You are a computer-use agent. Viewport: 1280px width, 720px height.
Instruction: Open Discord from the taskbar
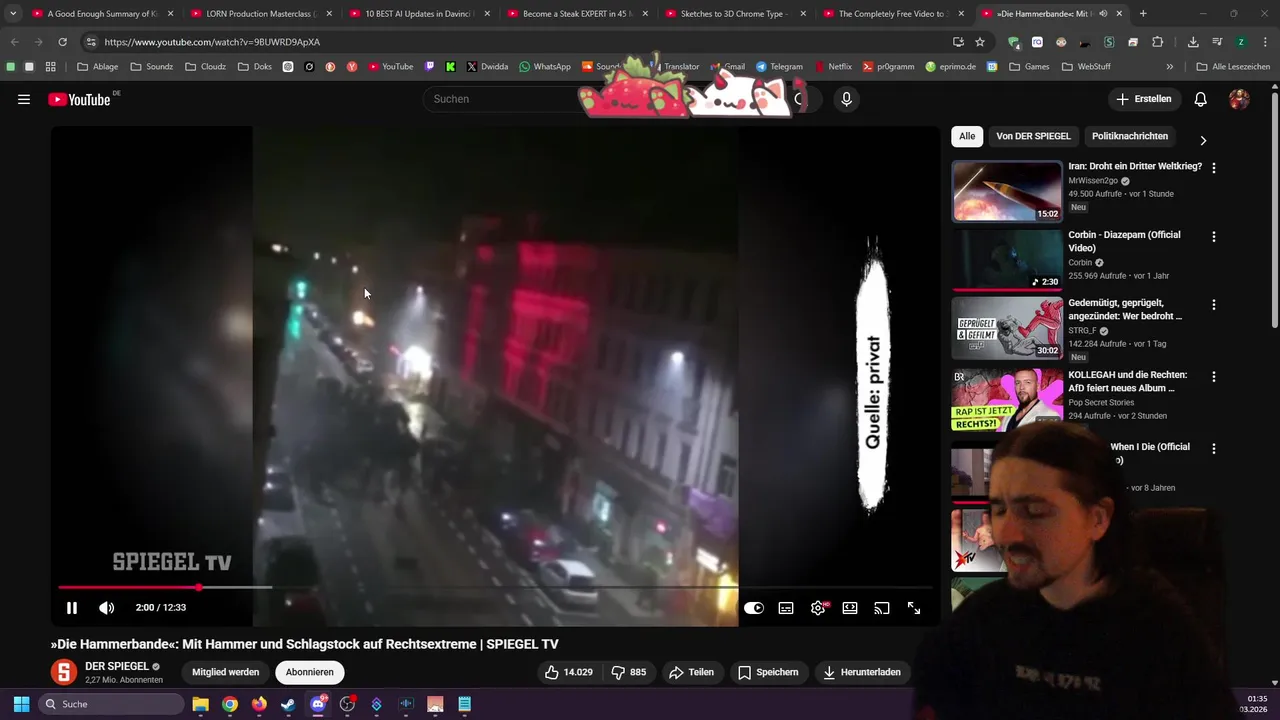318,704
